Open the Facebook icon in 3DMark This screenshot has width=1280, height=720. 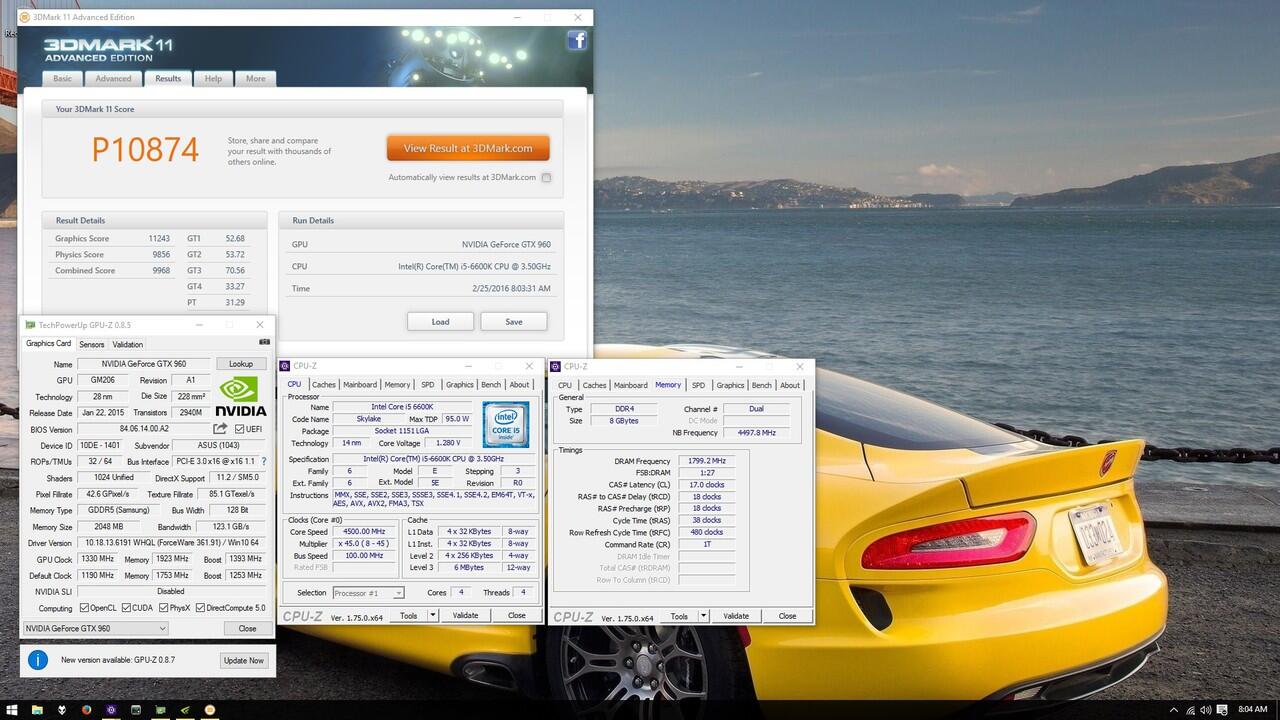577,40
